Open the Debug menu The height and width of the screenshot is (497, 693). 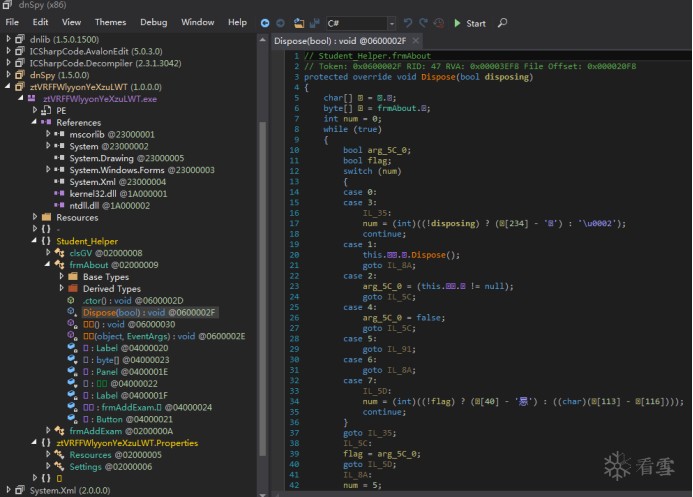[154, 22]
